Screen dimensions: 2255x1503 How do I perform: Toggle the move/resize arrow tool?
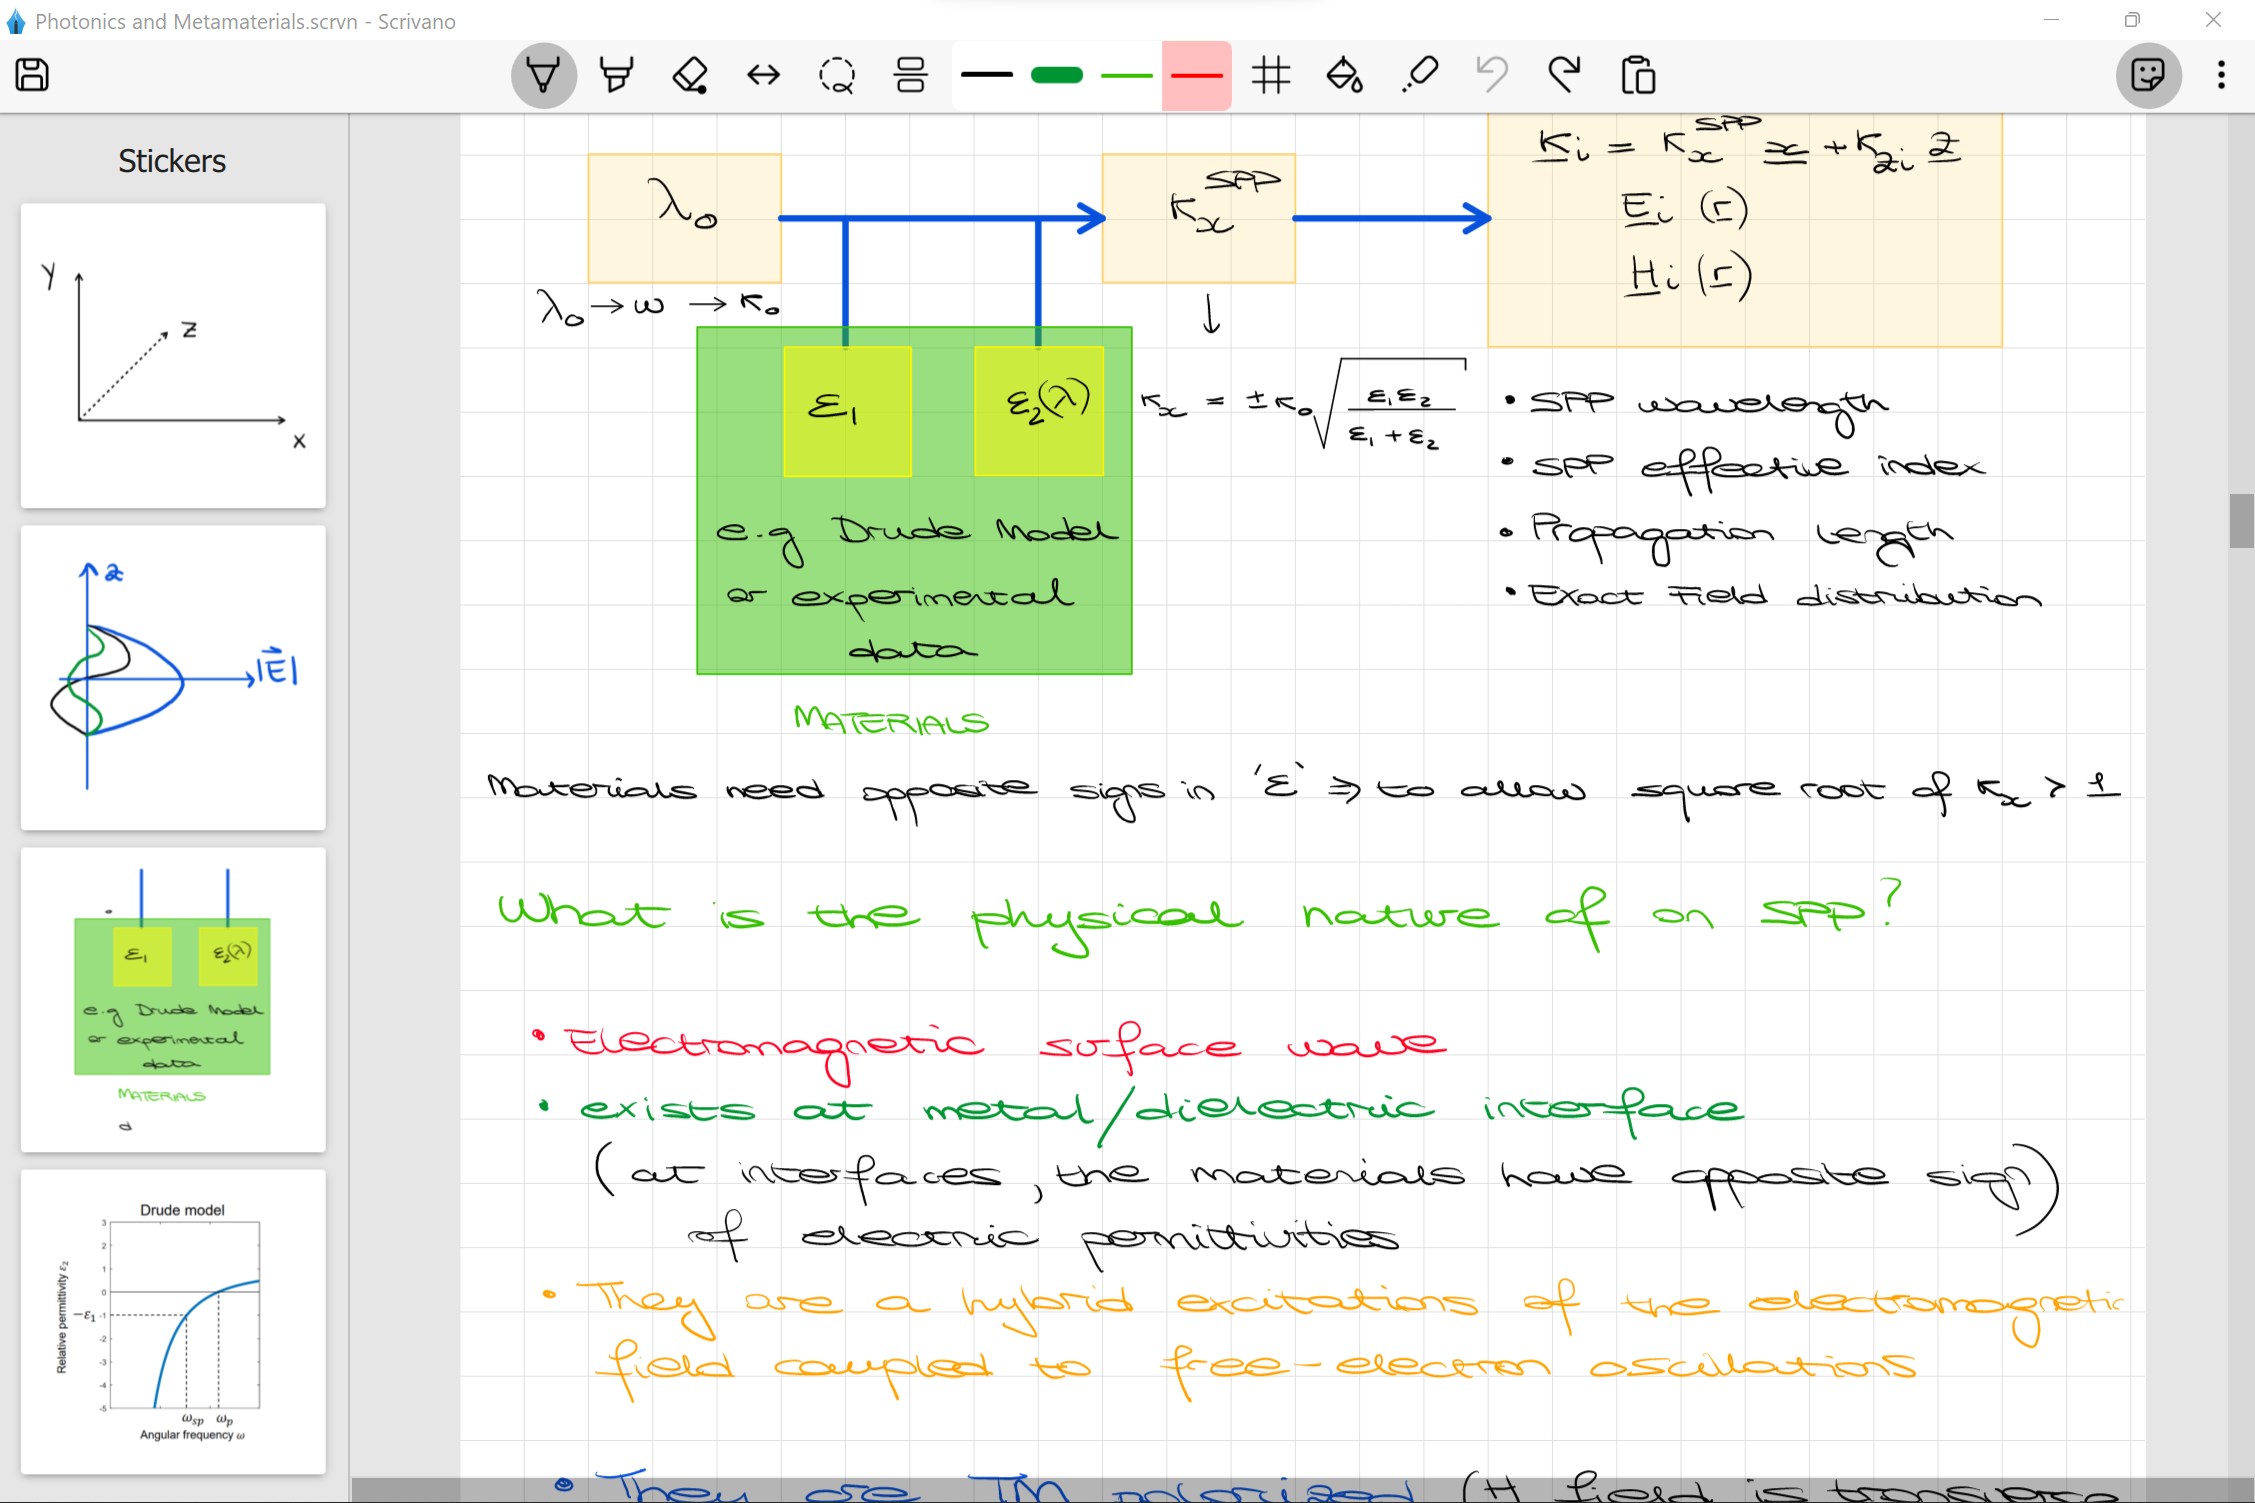(763, 75)
